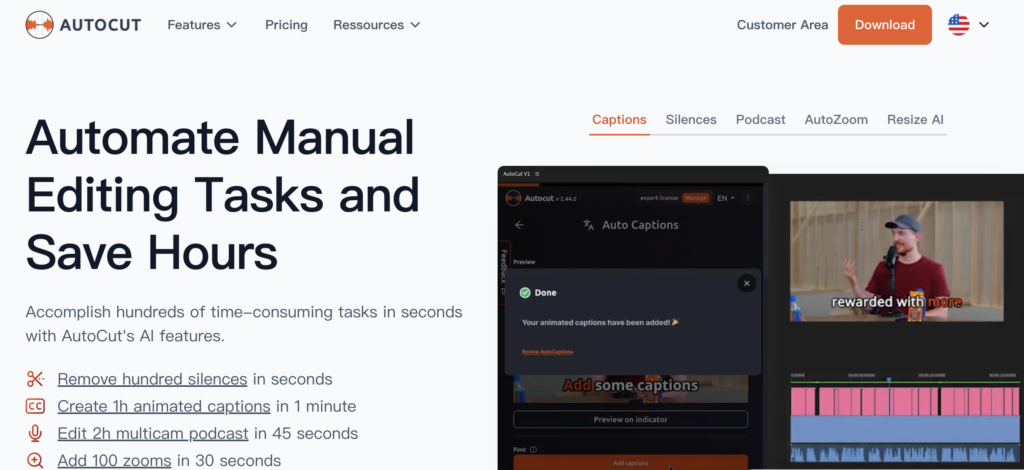The width and height of the screenshot is (1024, 470).
Task: Click the translate icon next to Auto Captions
Action: point(588,225)
